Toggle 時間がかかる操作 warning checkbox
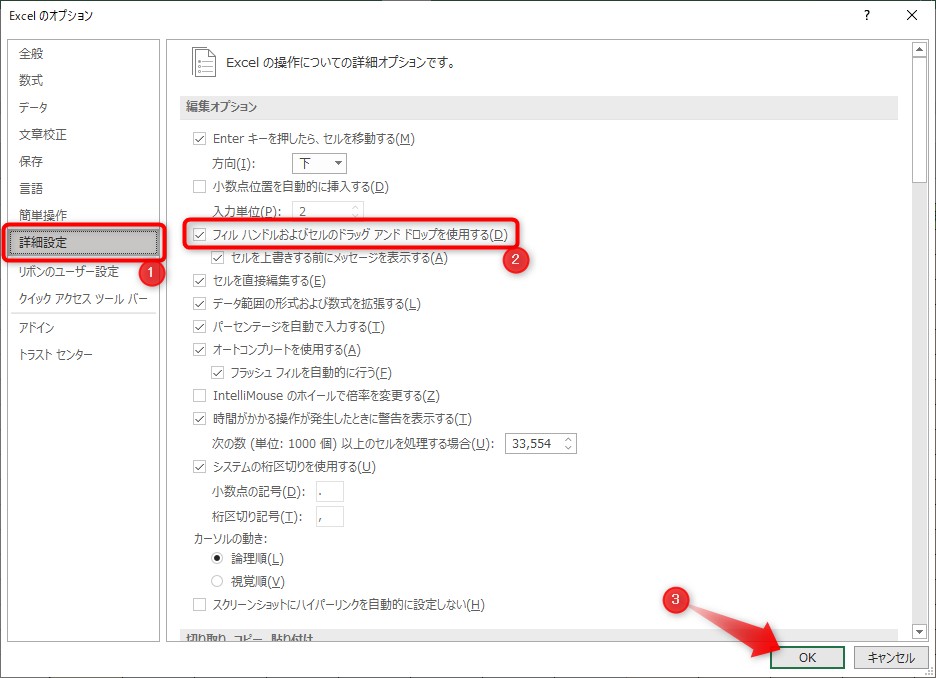 [199, 419]
